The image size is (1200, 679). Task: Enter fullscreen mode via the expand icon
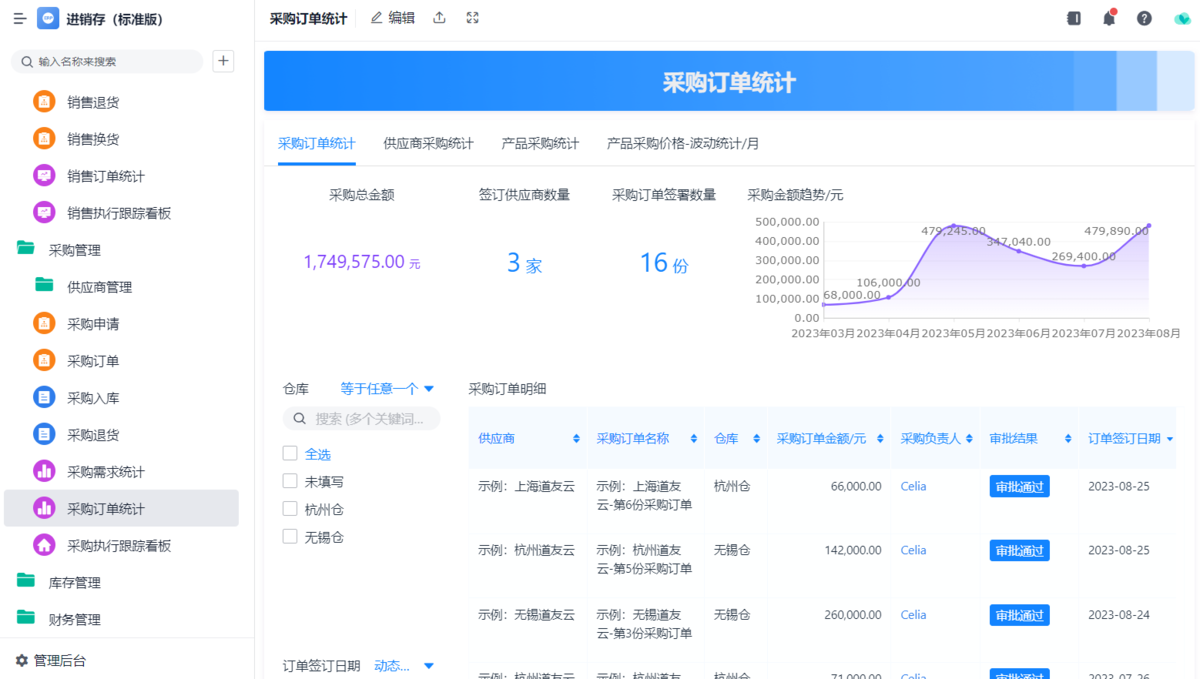tap(473, 18)
